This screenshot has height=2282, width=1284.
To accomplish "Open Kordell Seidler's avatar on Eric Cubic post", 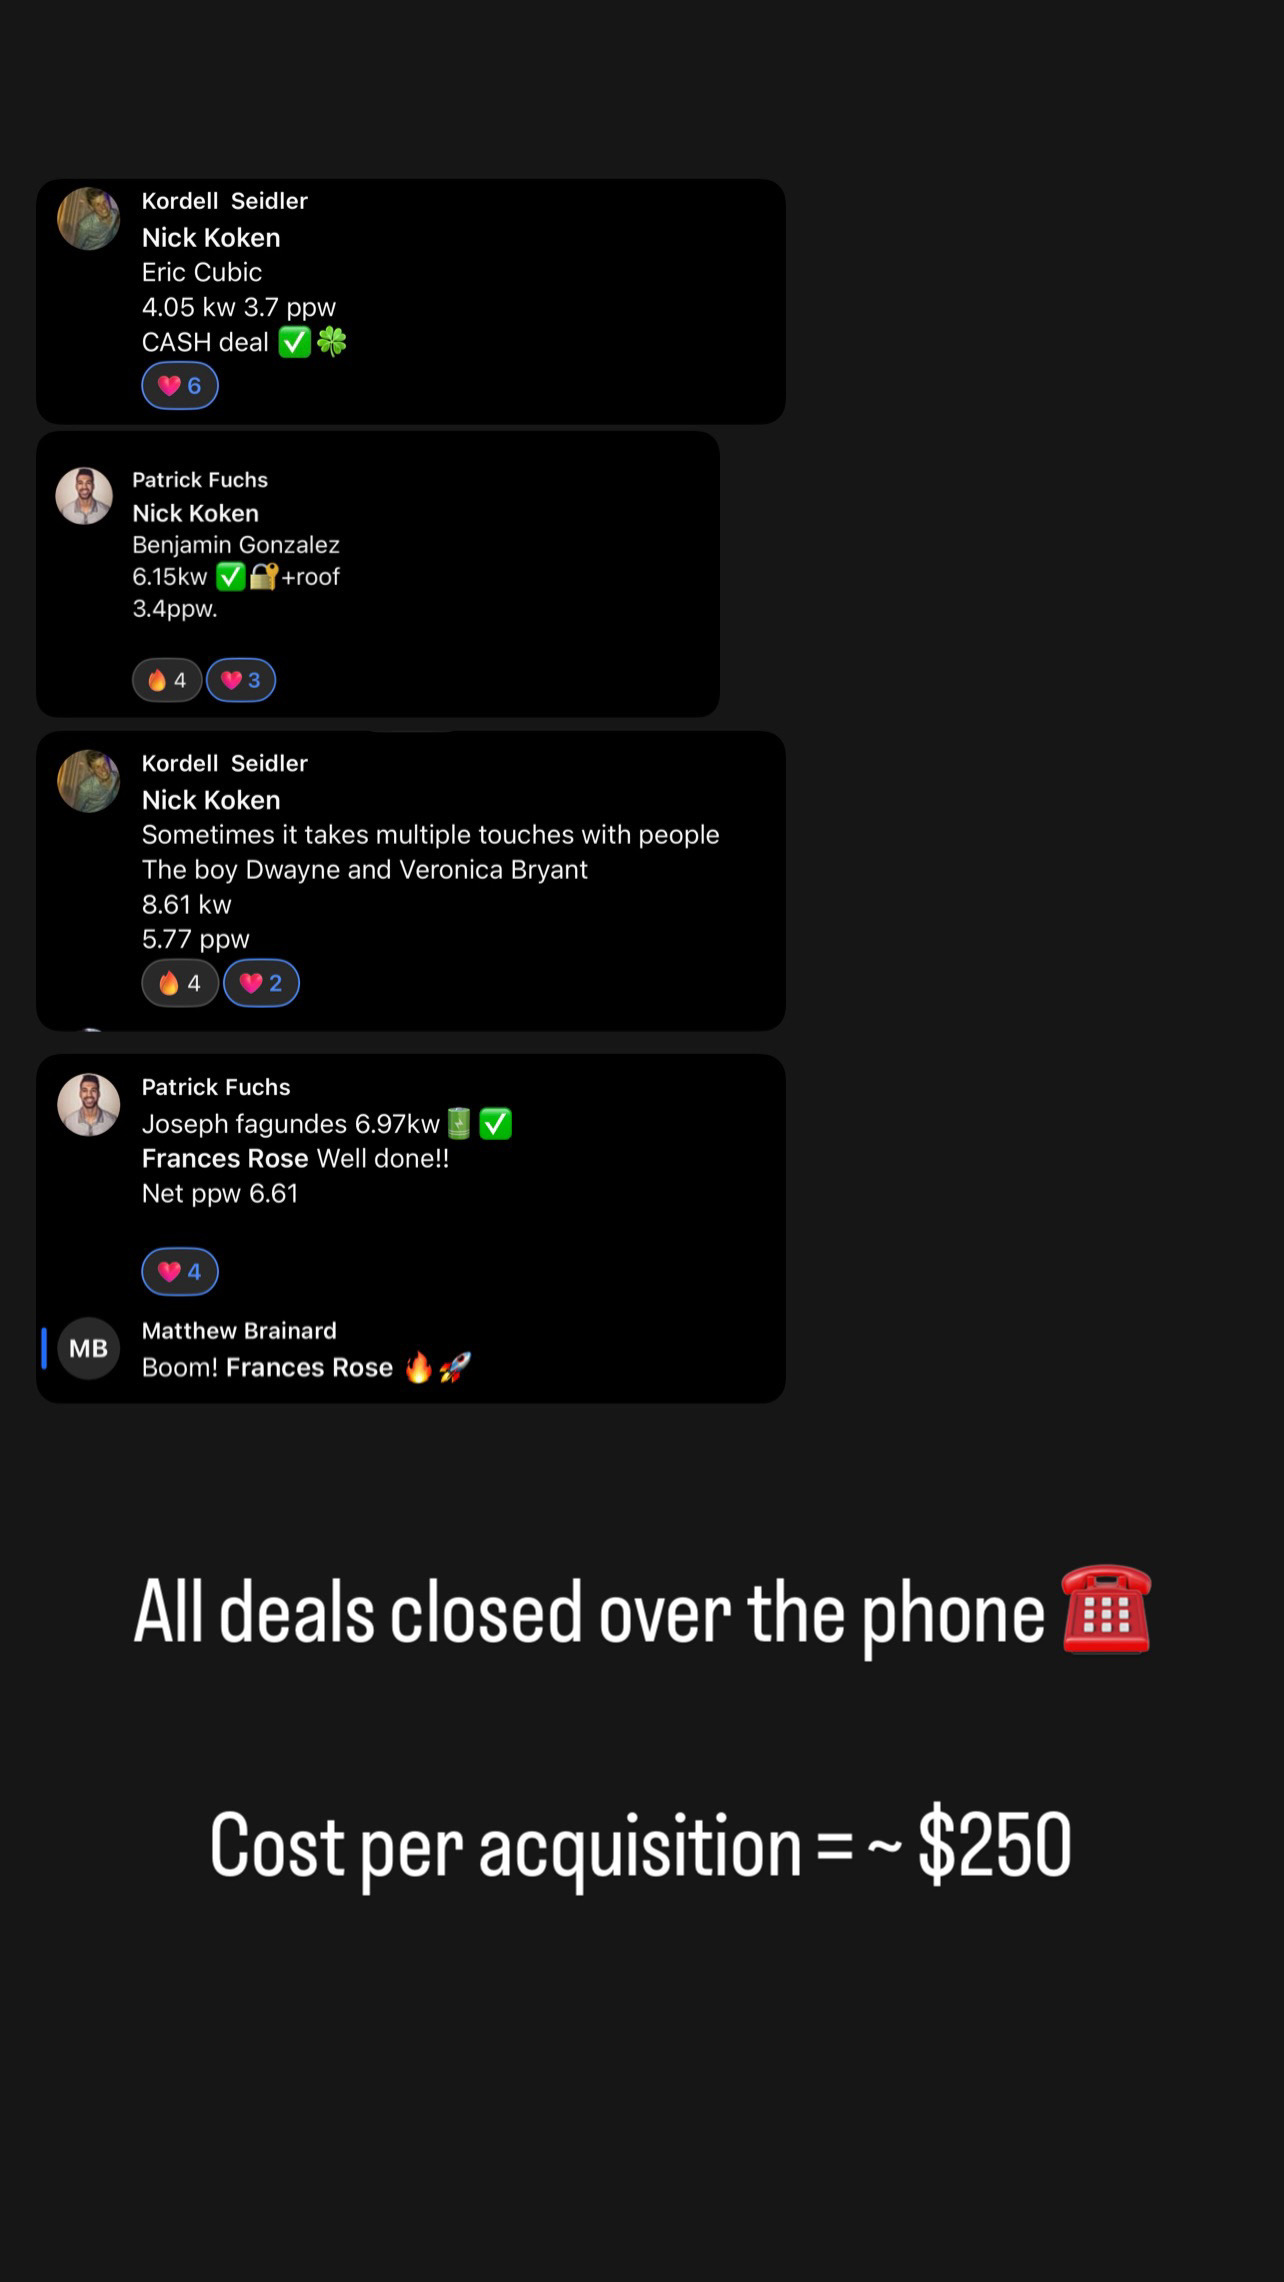I will tap(88, 218).
